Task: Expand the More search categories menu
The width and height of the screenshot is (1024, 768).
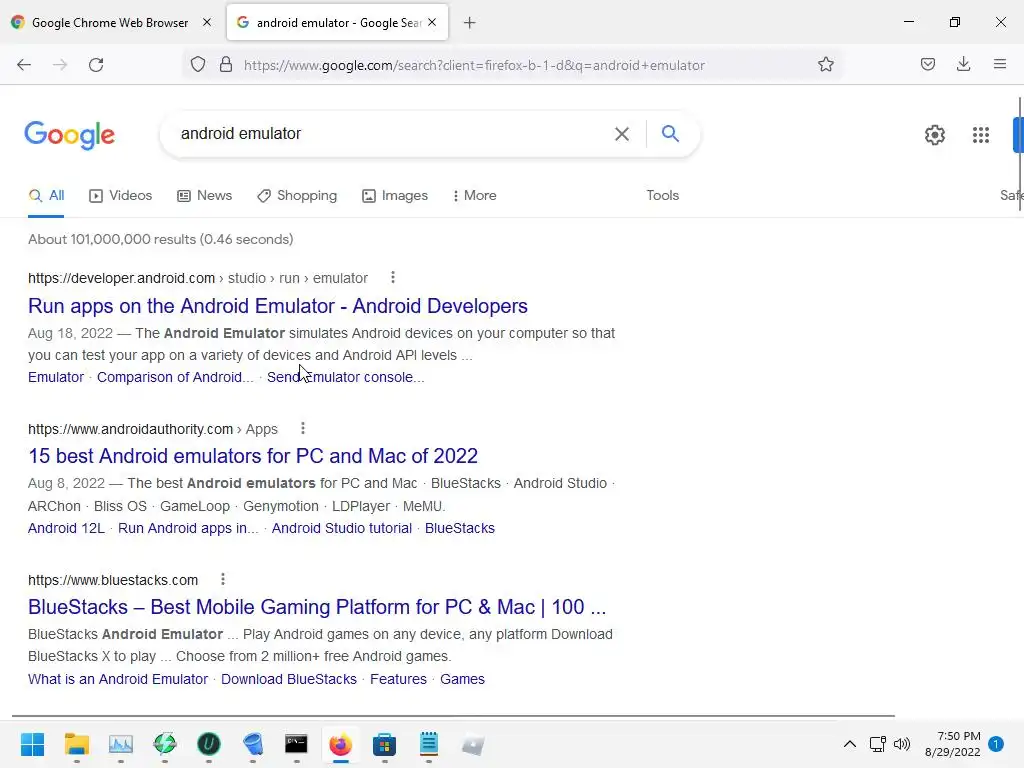Action: (x=475, y=196)
